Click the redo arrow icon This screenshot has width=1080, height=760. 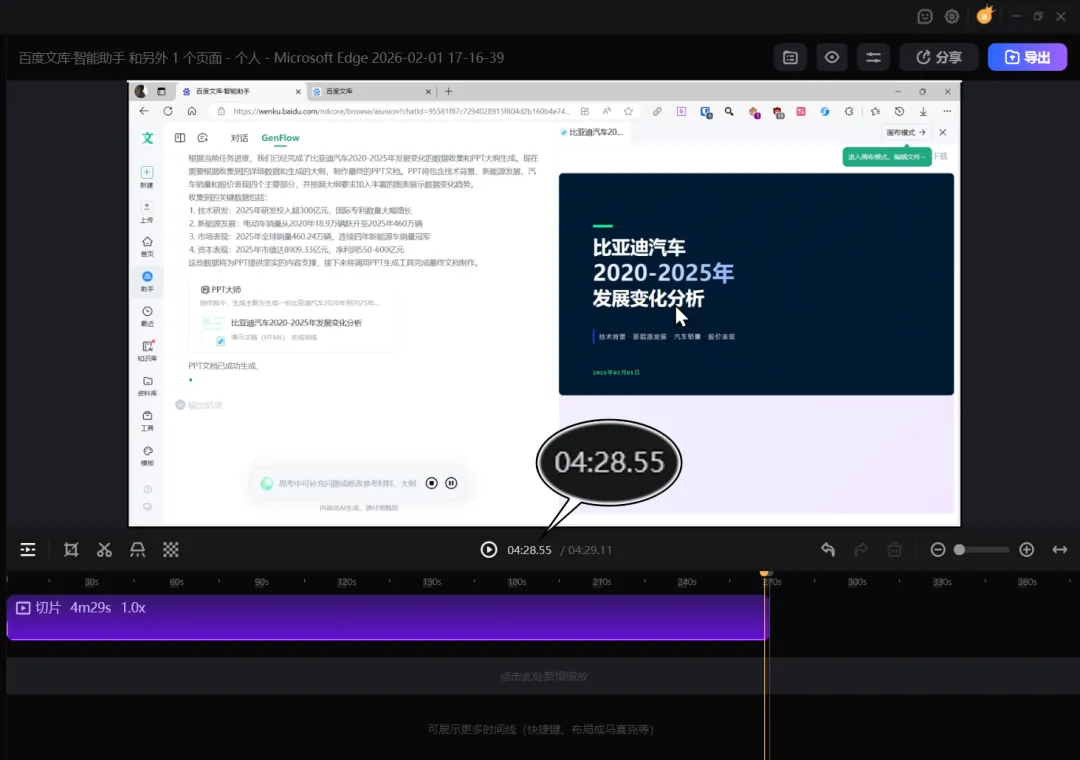[861, 549]
